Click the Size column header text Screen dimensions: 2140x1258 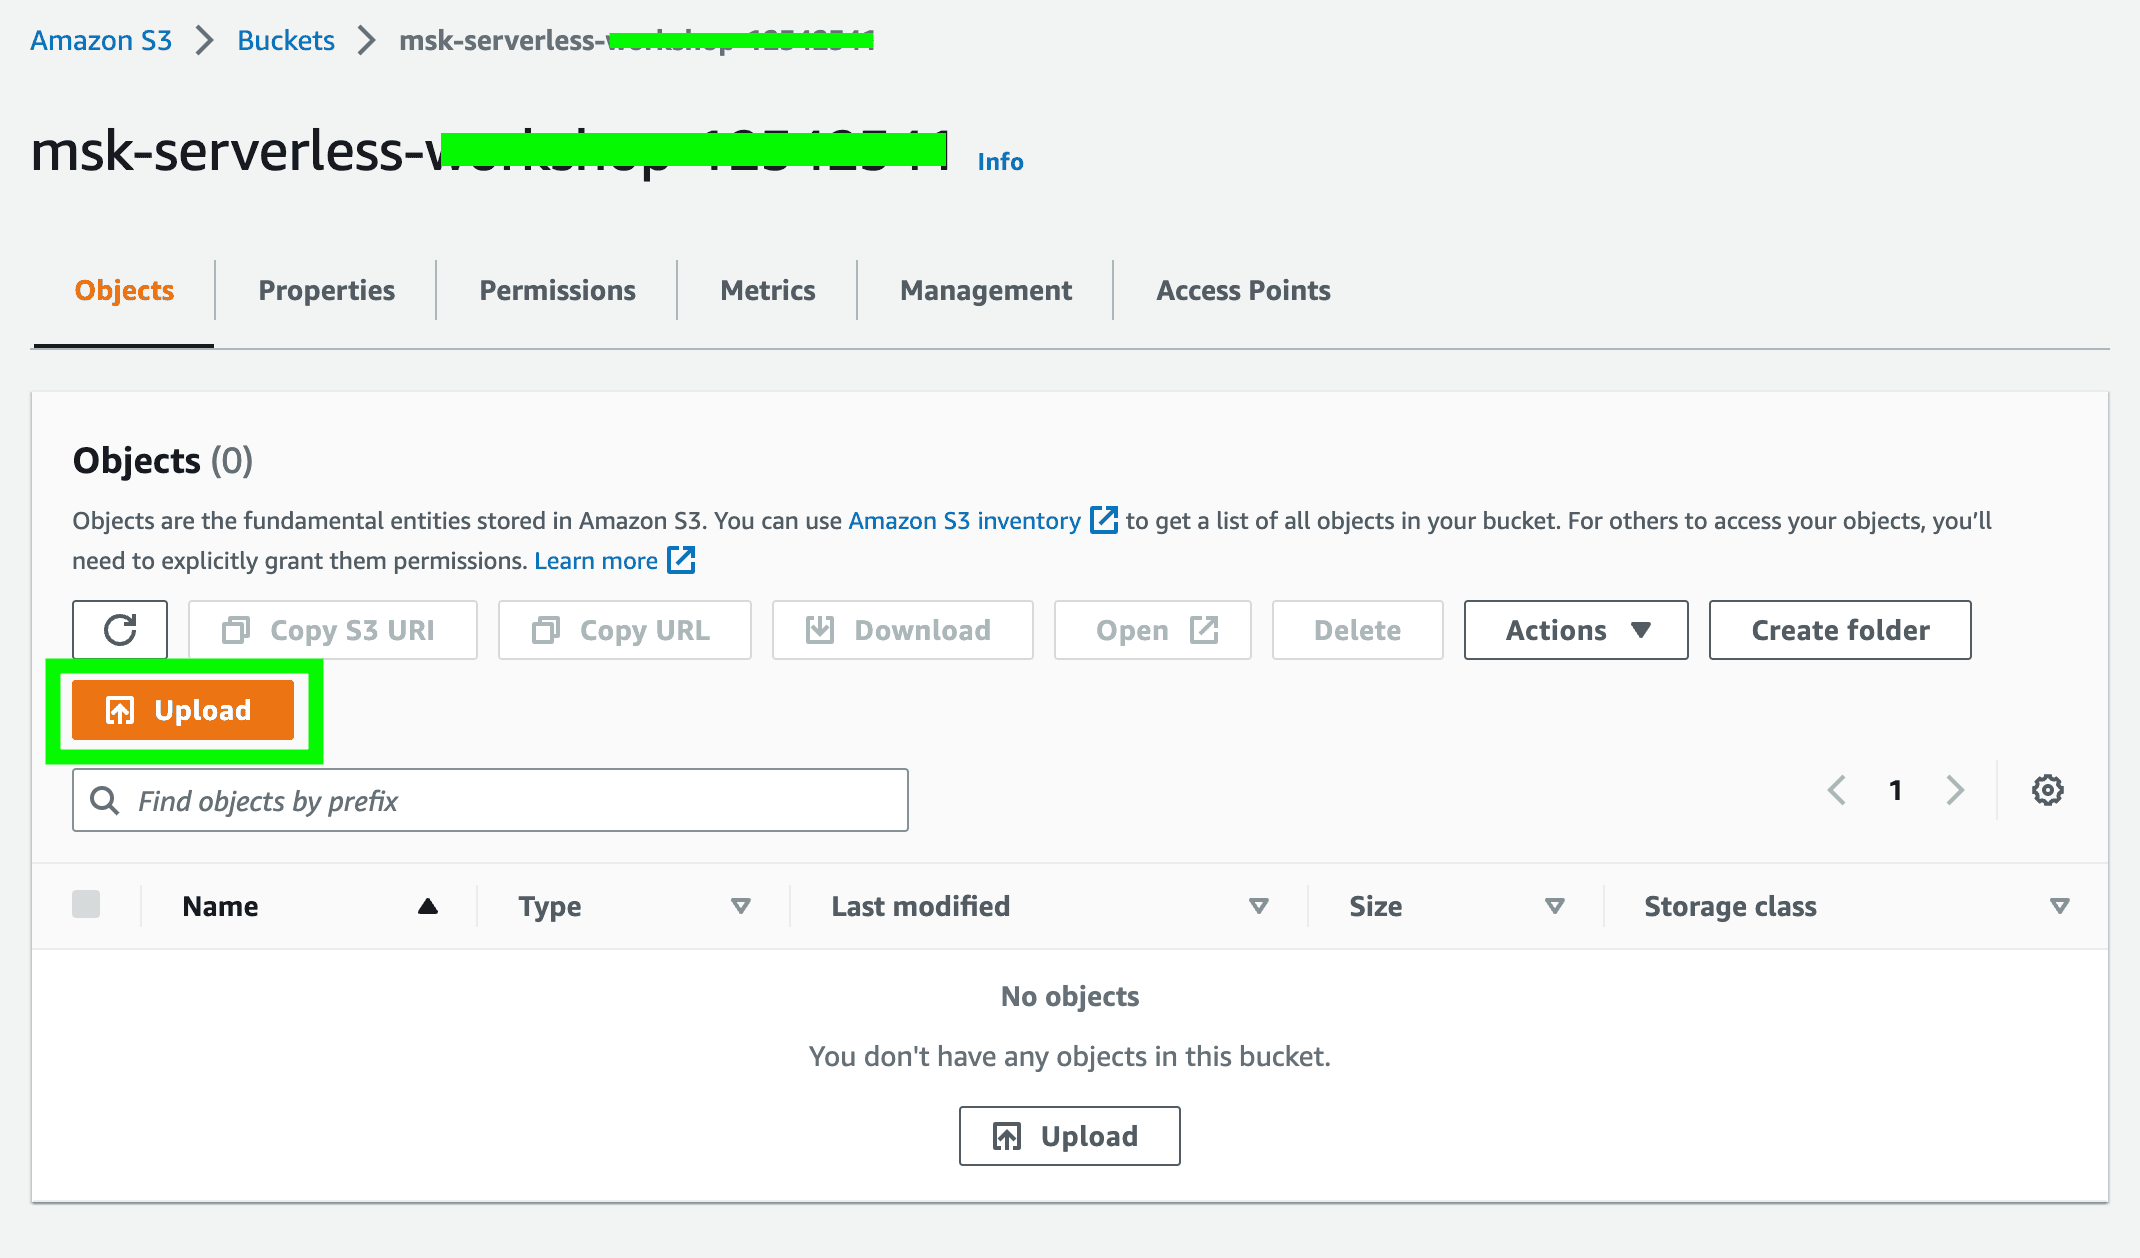(1375, 906)
